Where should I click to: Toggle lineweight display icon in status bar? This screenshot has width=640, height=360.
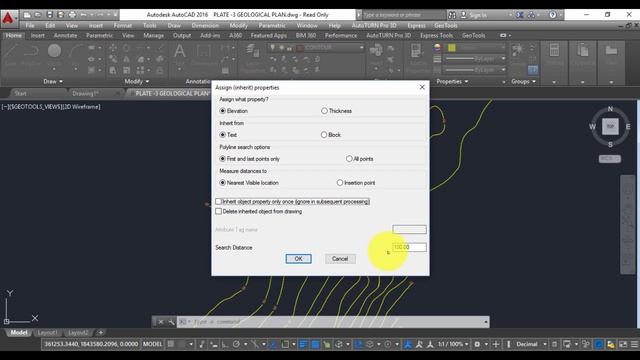(303, 344)
